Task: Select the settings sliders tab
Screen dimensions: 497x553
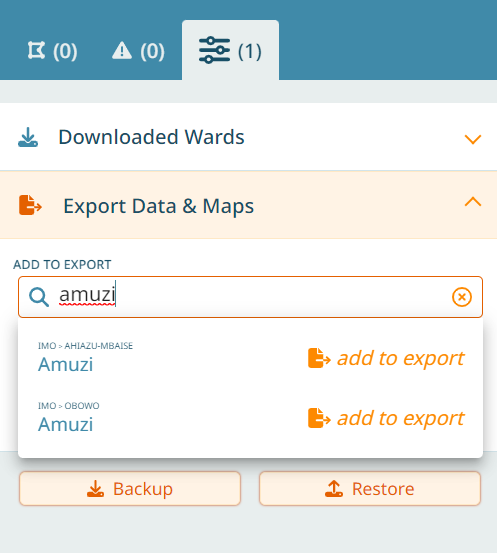Action: click(230, 50)
